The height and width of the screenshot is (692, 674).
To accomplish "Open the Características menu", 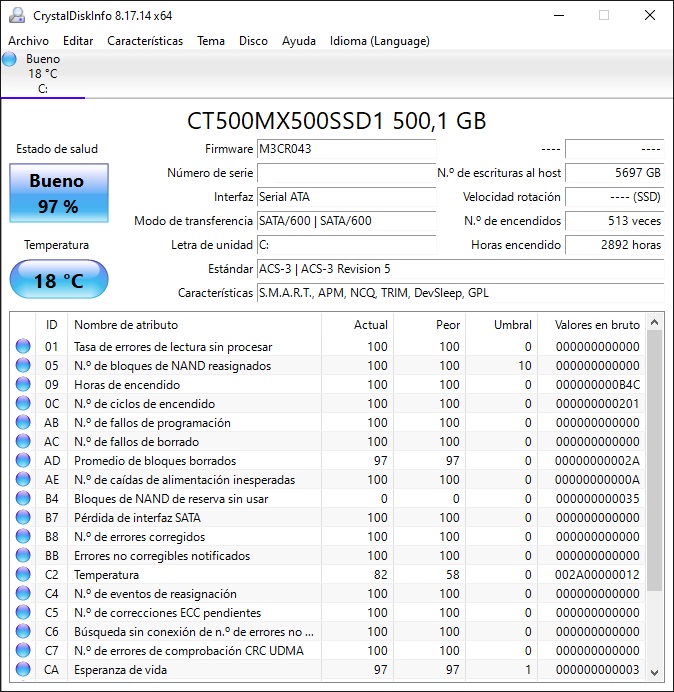I will pos(145,41).
